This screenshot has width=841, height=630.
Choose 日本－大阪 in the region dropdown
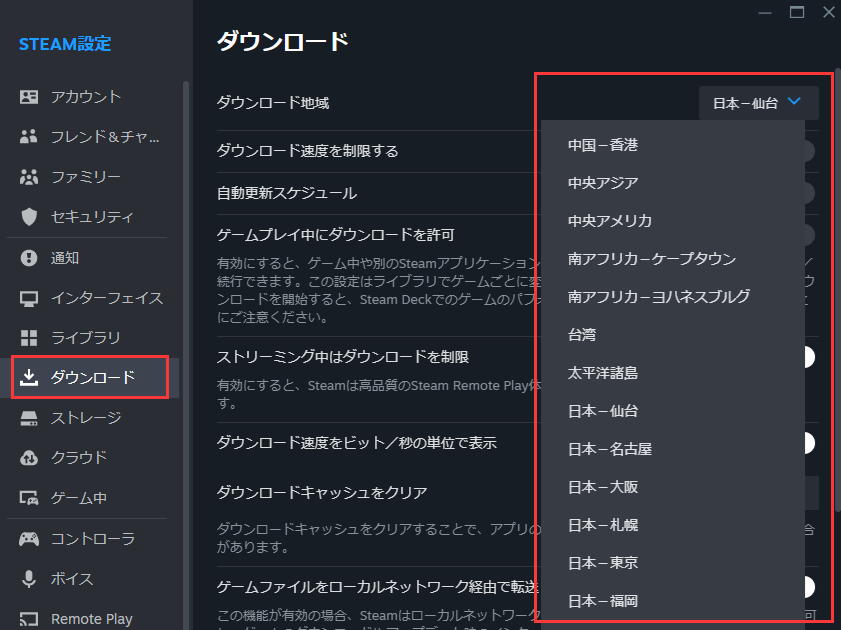603,487
